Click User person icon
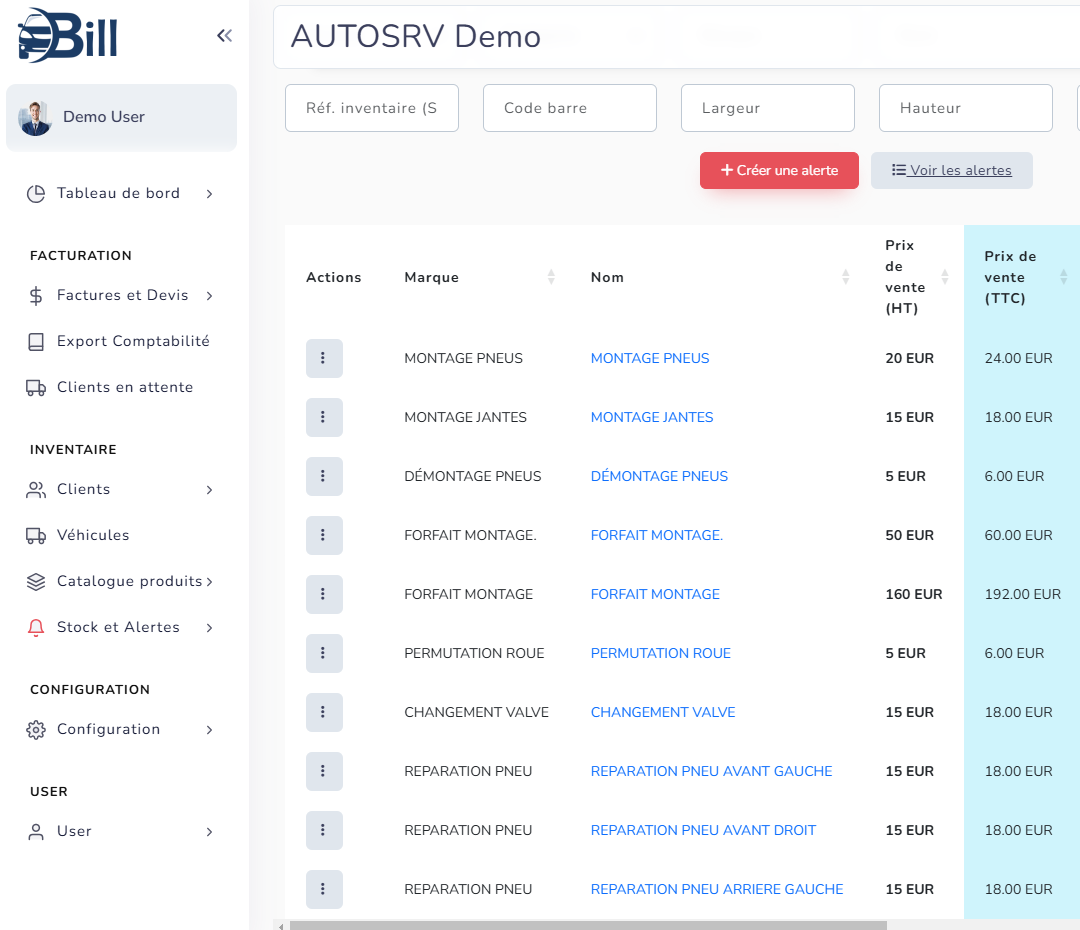1080x930 pixels. tap(36, 831)
